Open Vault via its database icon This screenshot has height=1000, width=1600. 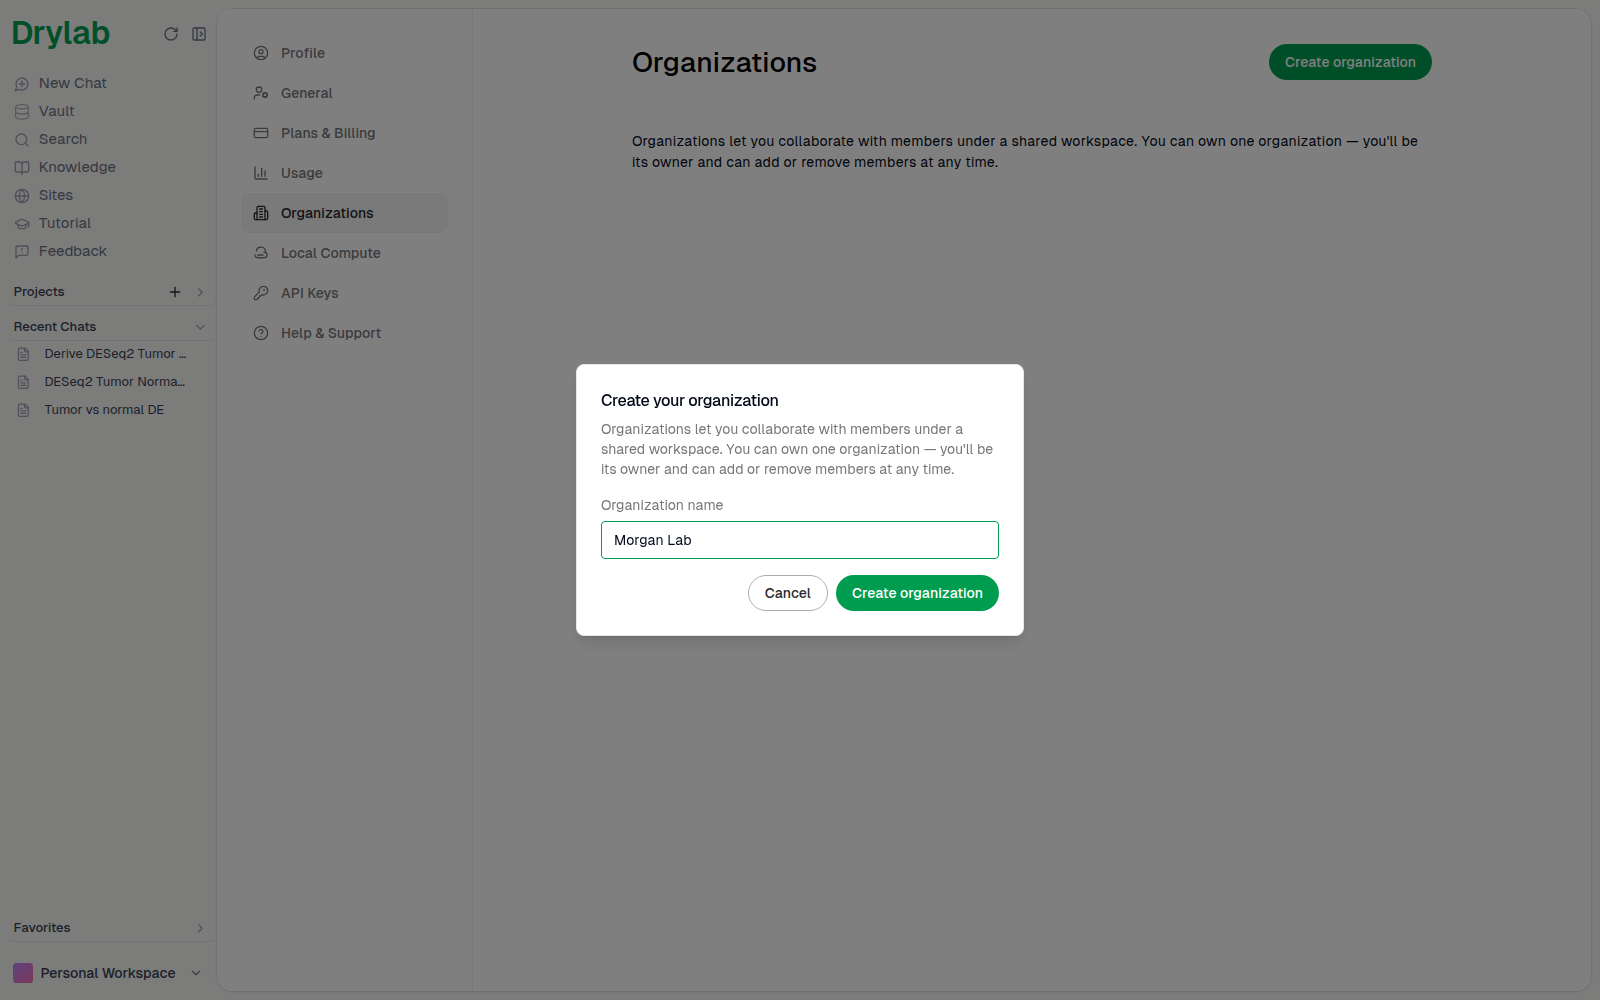point(22,112)
